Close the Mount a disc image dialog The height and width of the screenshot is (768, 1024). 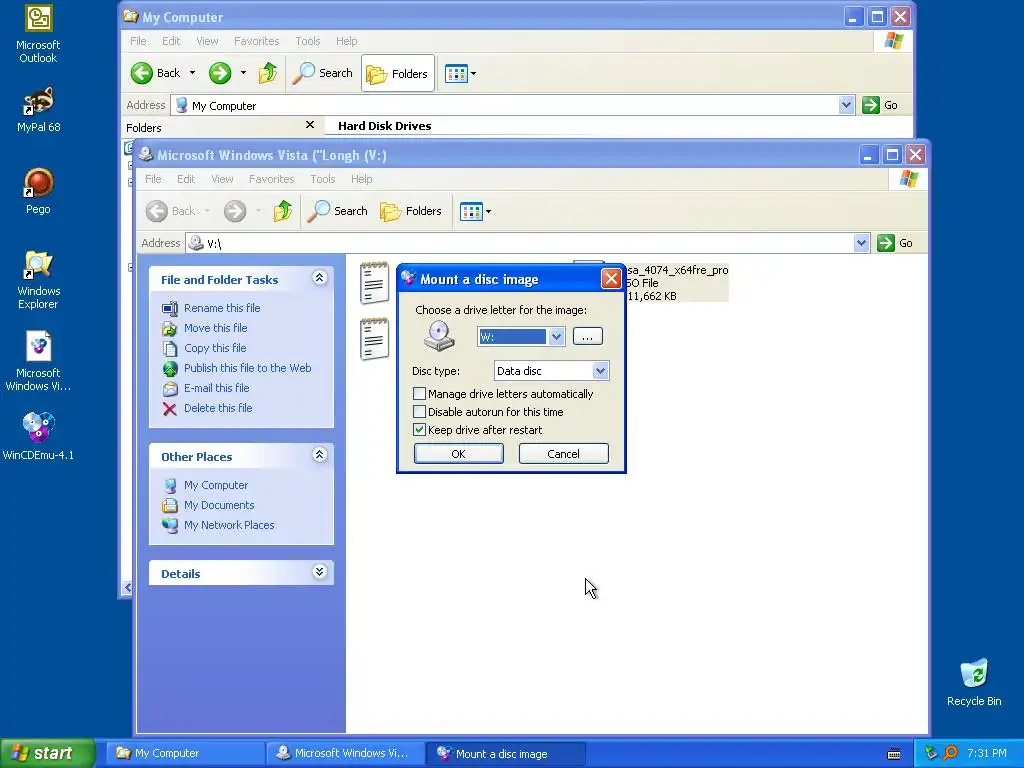(611, 279)
